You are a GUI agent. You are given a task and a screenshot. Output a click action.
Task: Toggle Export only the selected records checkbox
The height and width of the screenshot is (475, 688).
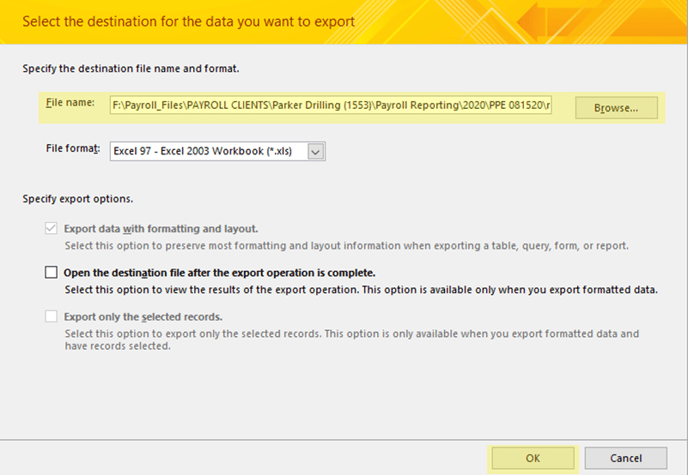tap(51, 317)
